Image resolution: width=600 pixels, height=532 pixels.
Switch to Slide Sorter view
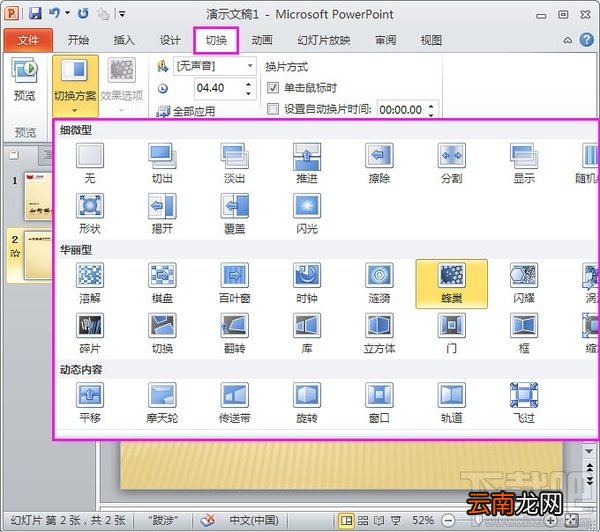click(x=363, y=521)
